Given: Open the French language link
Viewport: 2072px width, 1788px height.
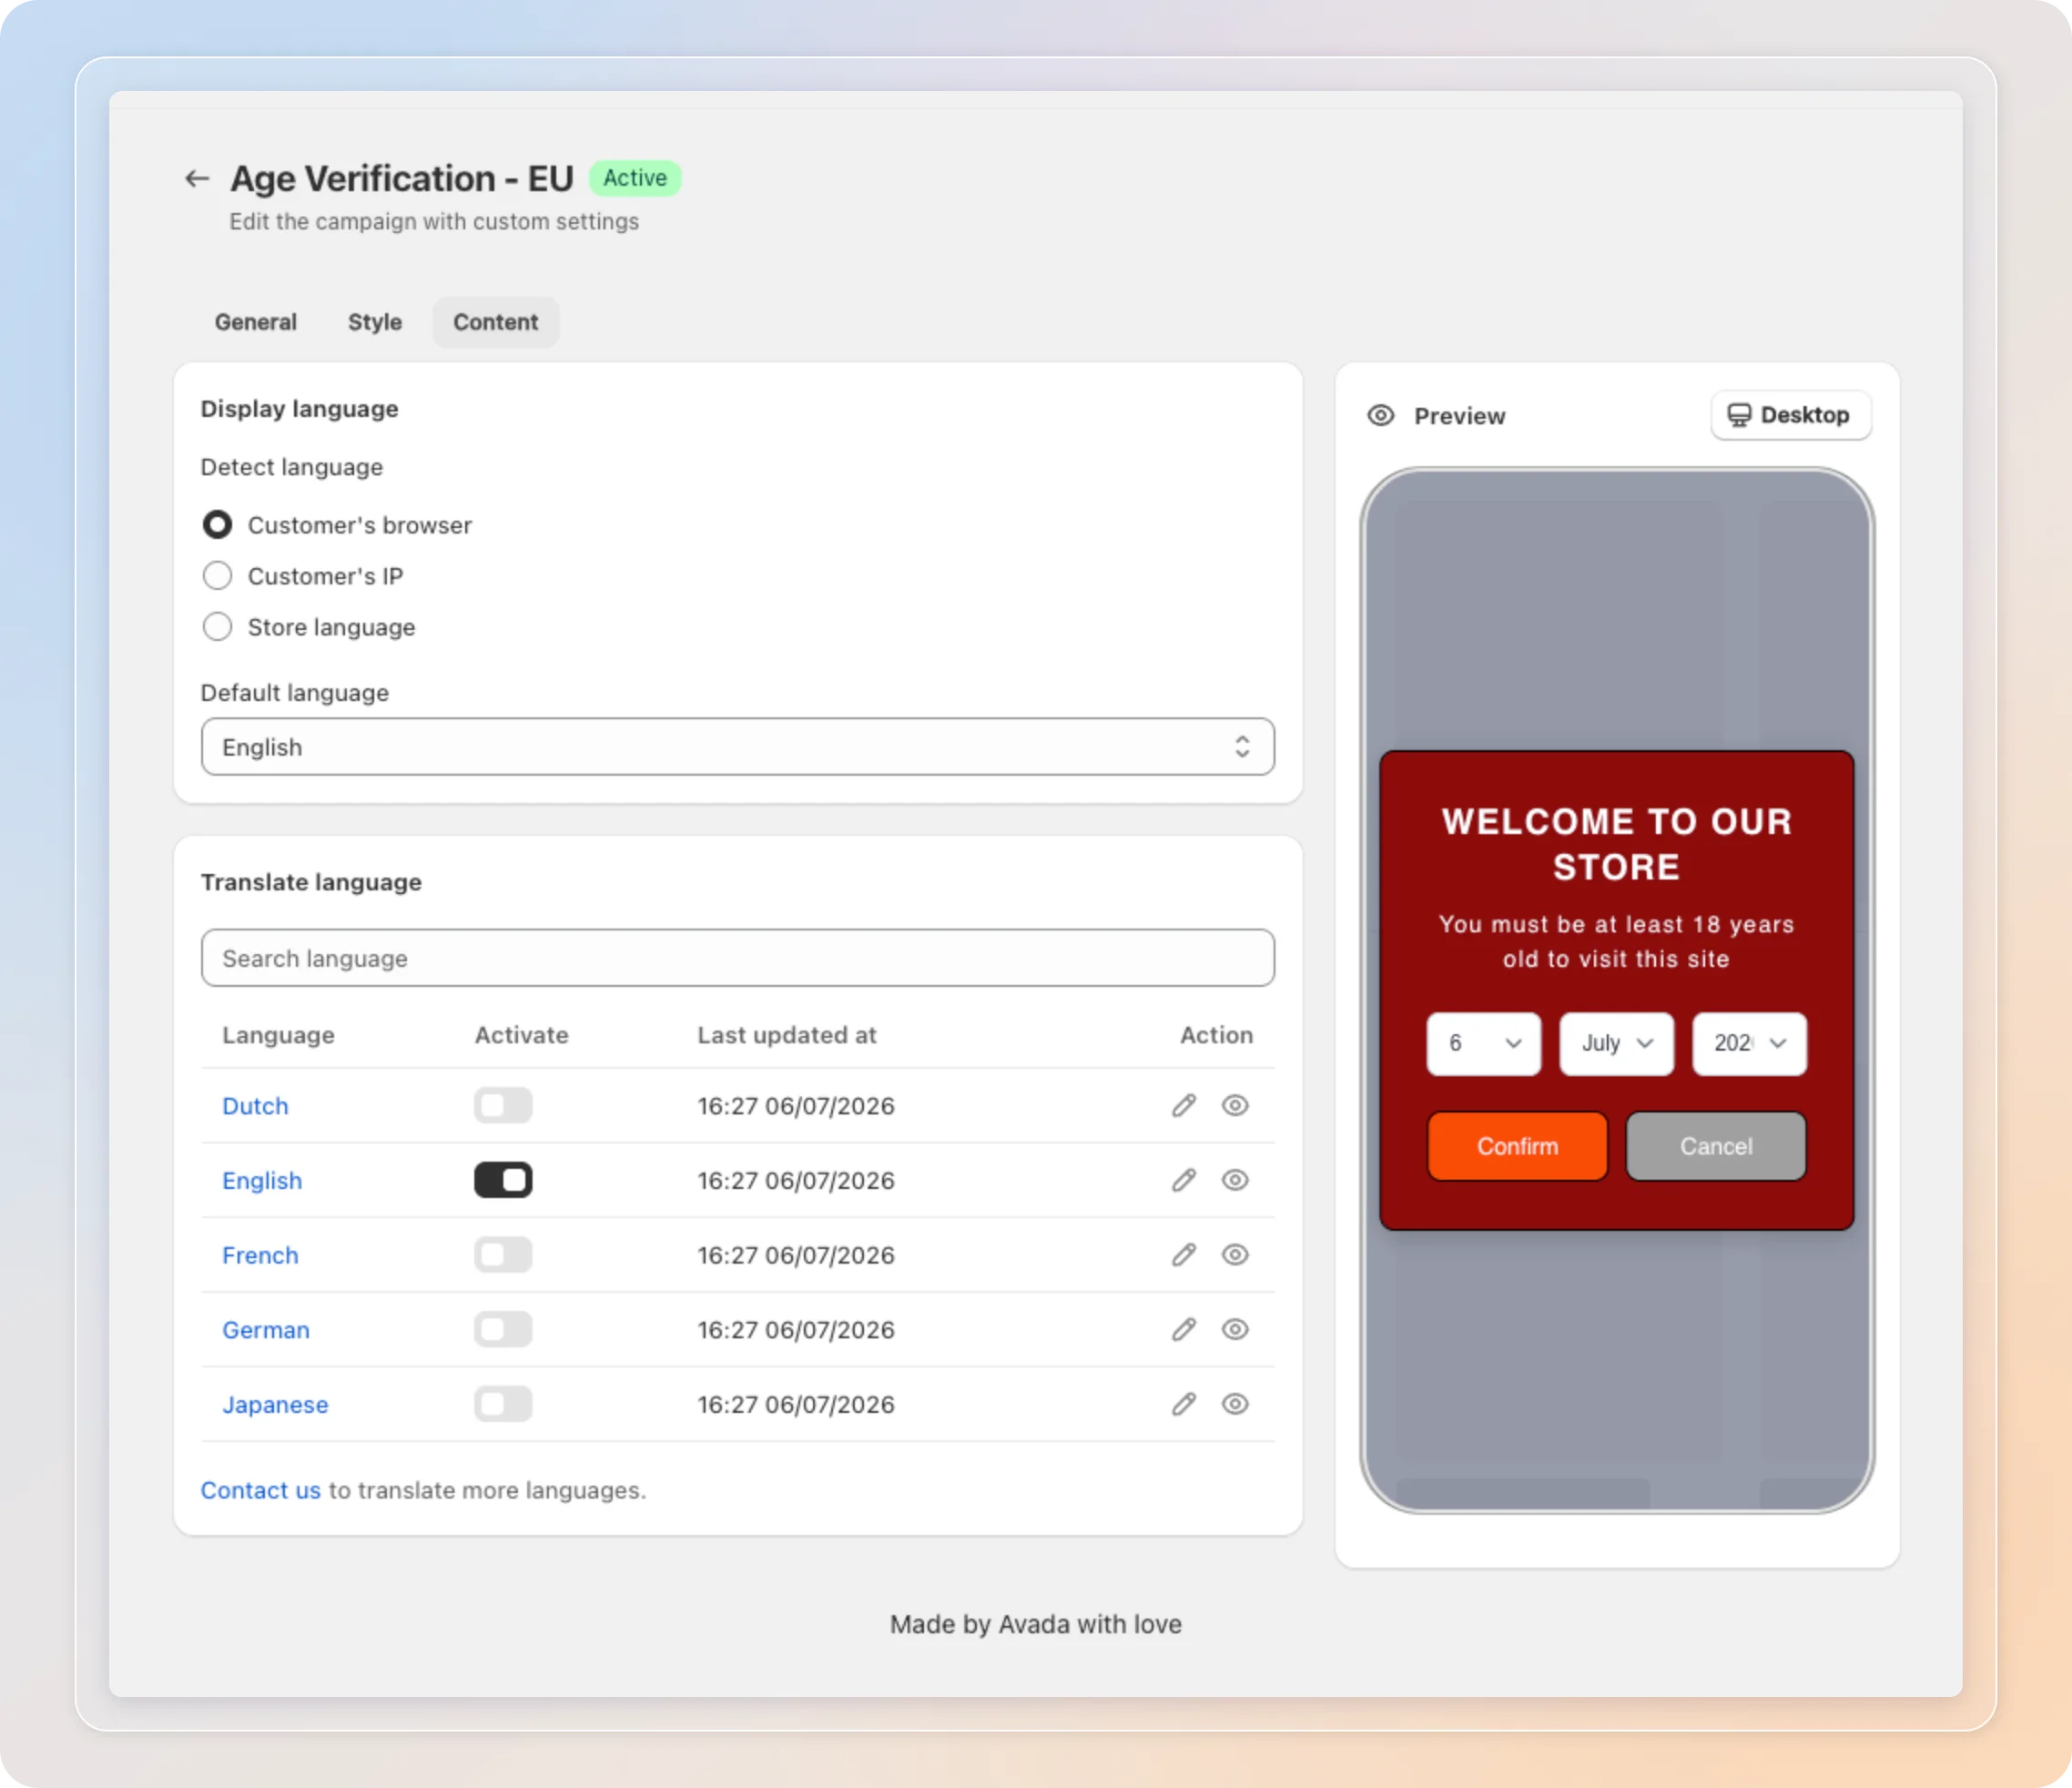Looking at the screenshot, I should click(260, 1255).
